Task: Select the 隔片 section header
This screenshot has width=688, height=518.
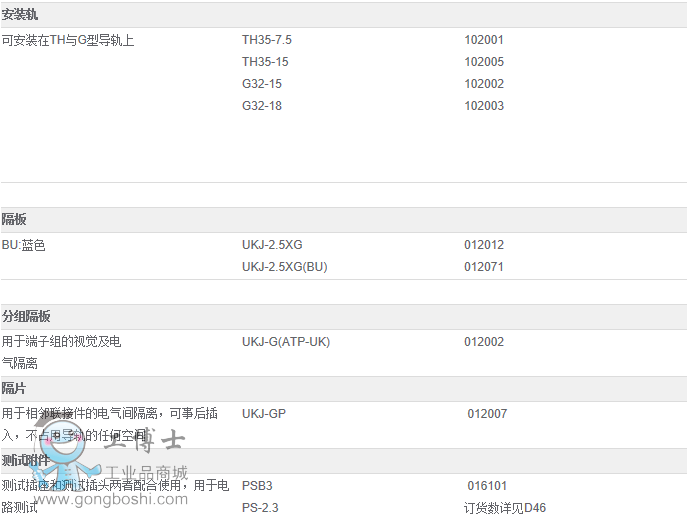Action: click(14, 389)
